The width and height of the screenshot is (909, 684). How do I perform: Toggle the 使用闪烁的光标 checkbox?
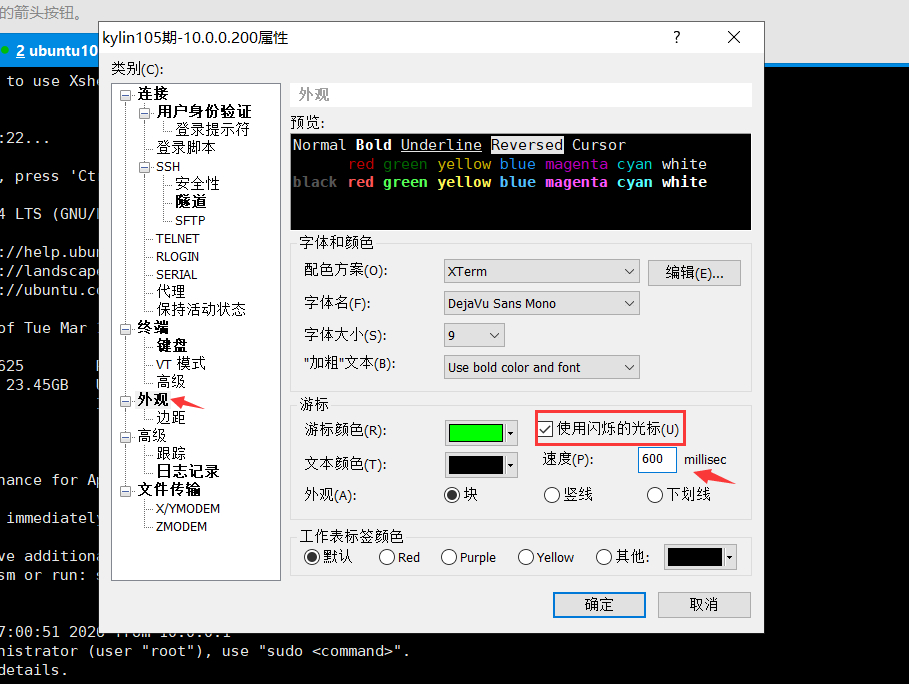pos(546,430)
